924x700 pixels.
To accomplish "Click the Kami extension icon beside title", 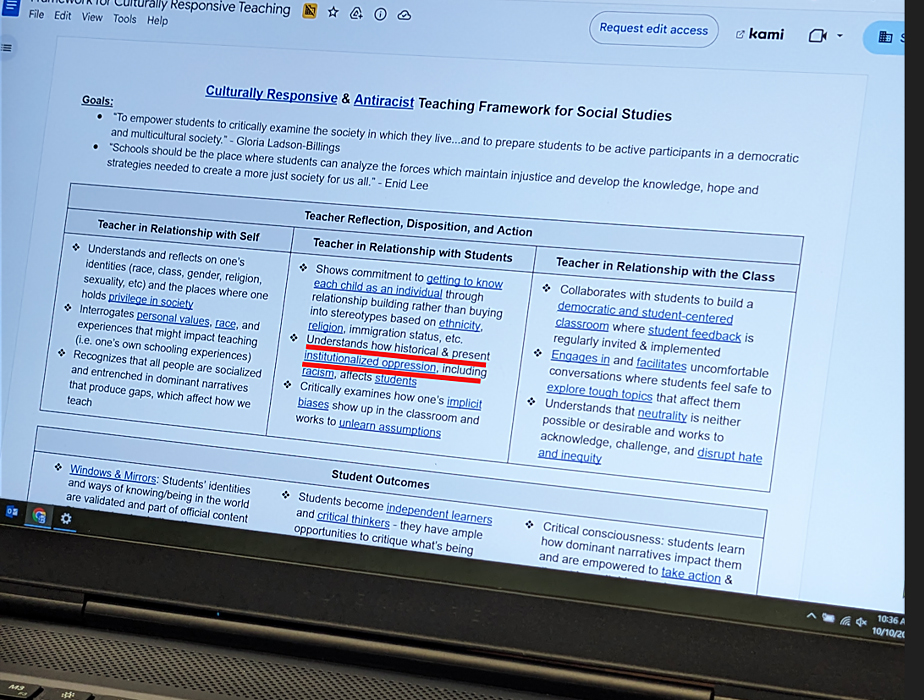I will coord(310,11).
